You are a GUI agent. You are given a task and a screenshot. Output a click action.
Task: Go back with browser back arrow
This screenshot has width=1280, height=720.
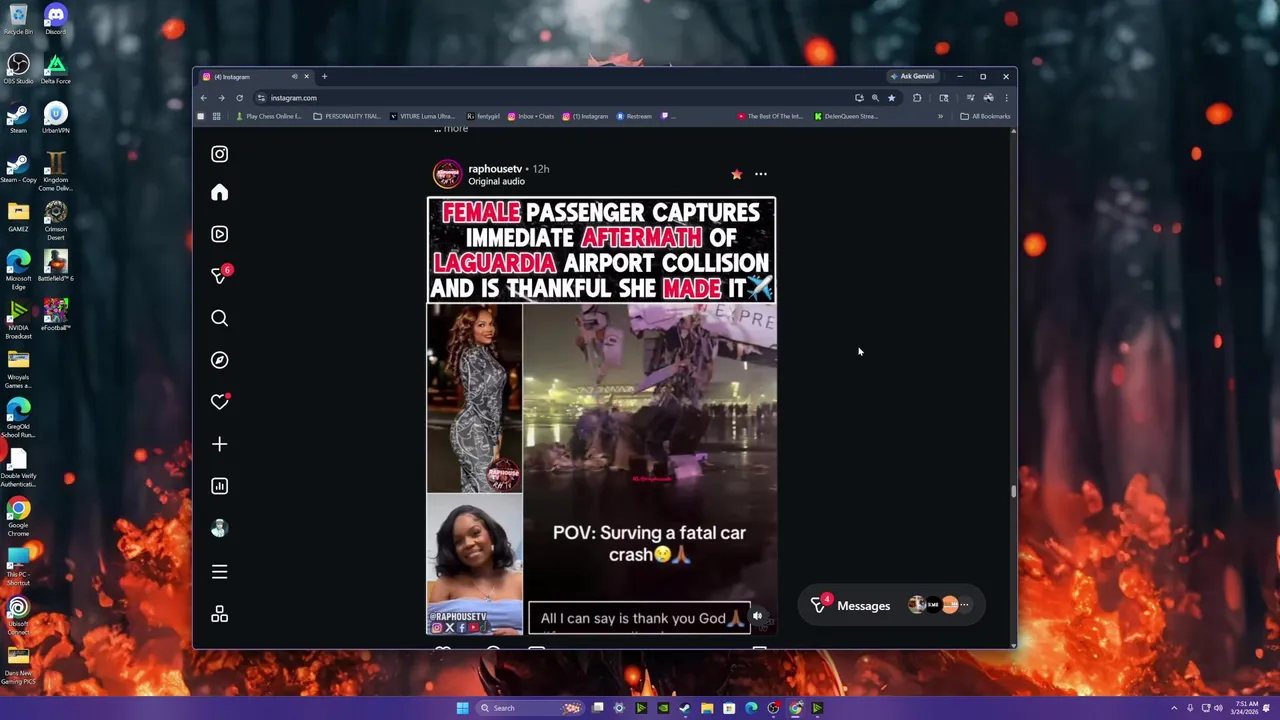203,98
